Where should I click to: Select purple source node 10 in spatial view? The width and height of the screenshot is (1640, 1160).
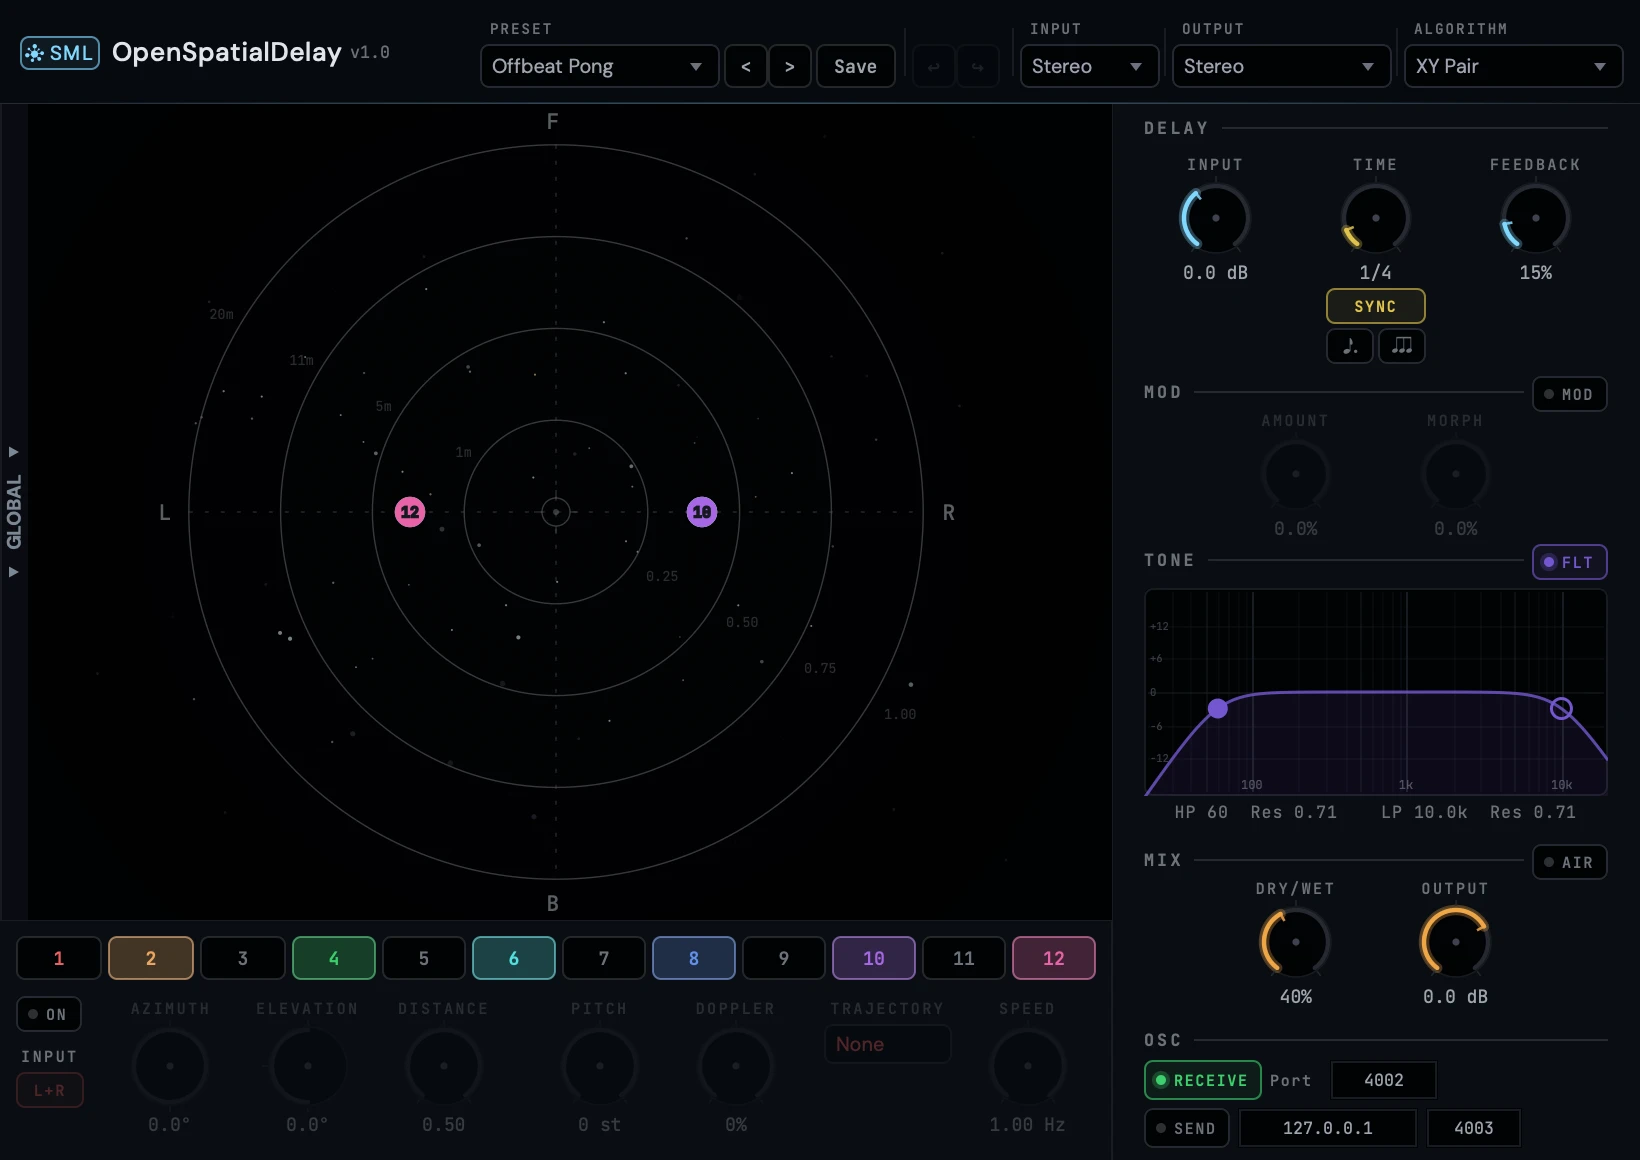tap(702, 512)
